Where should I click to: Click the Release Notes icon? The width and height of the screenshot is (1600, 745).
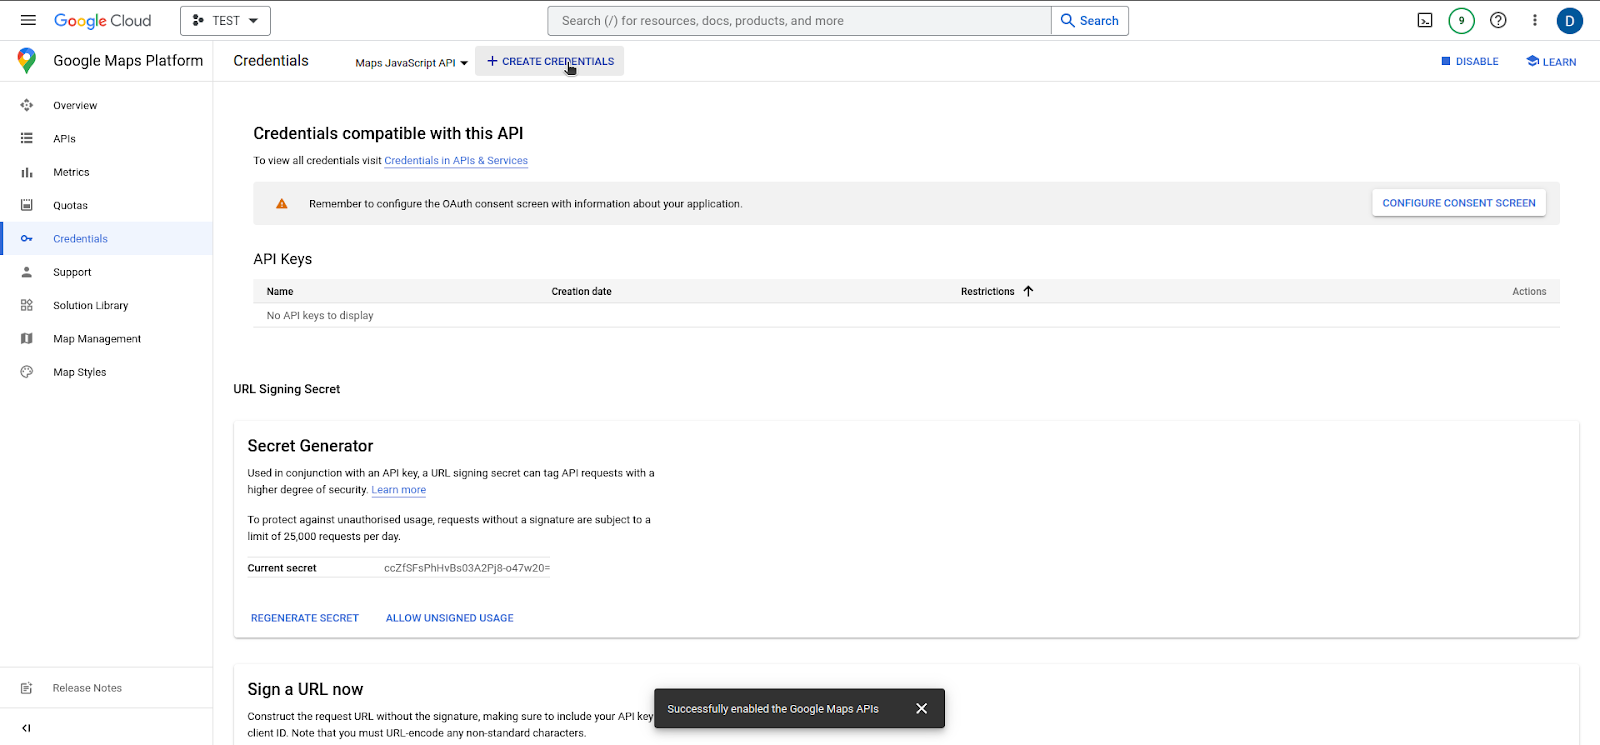[x=27, y=688]
